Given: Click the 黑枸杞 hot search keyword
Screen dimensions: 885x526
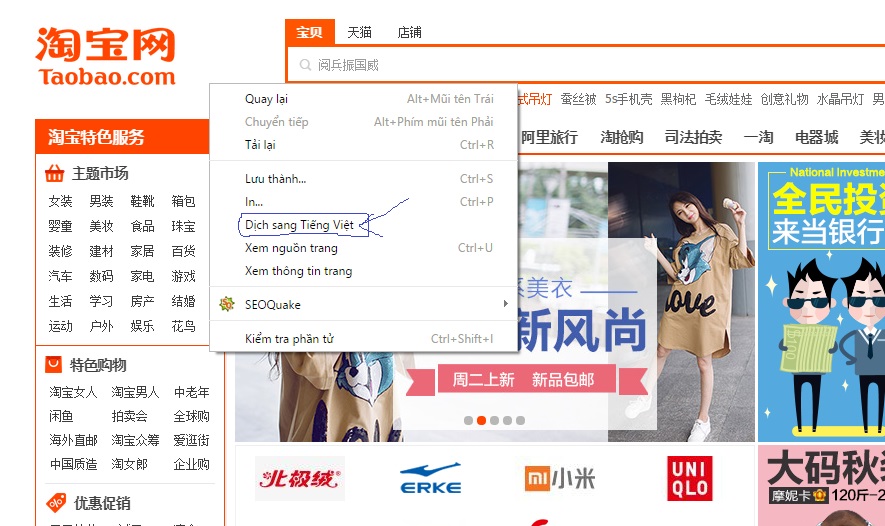Looking at the screenshot, I should pos(678,99).
